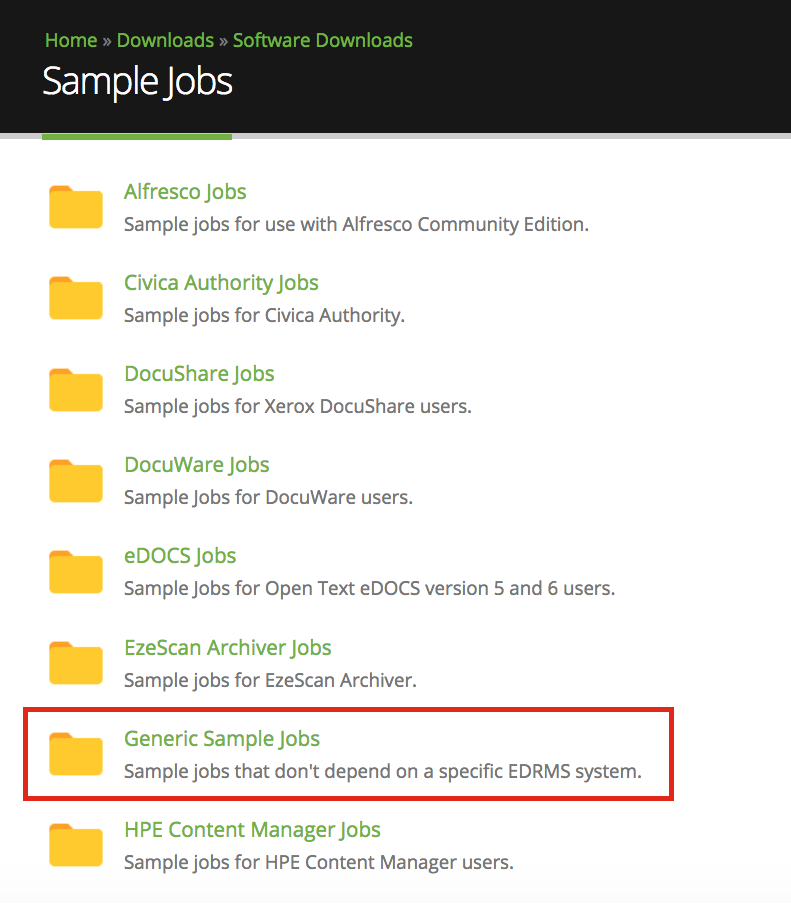Click the eDOCS Jobs title link
Viewport: 791px width, 904px height.
(180, 556)
